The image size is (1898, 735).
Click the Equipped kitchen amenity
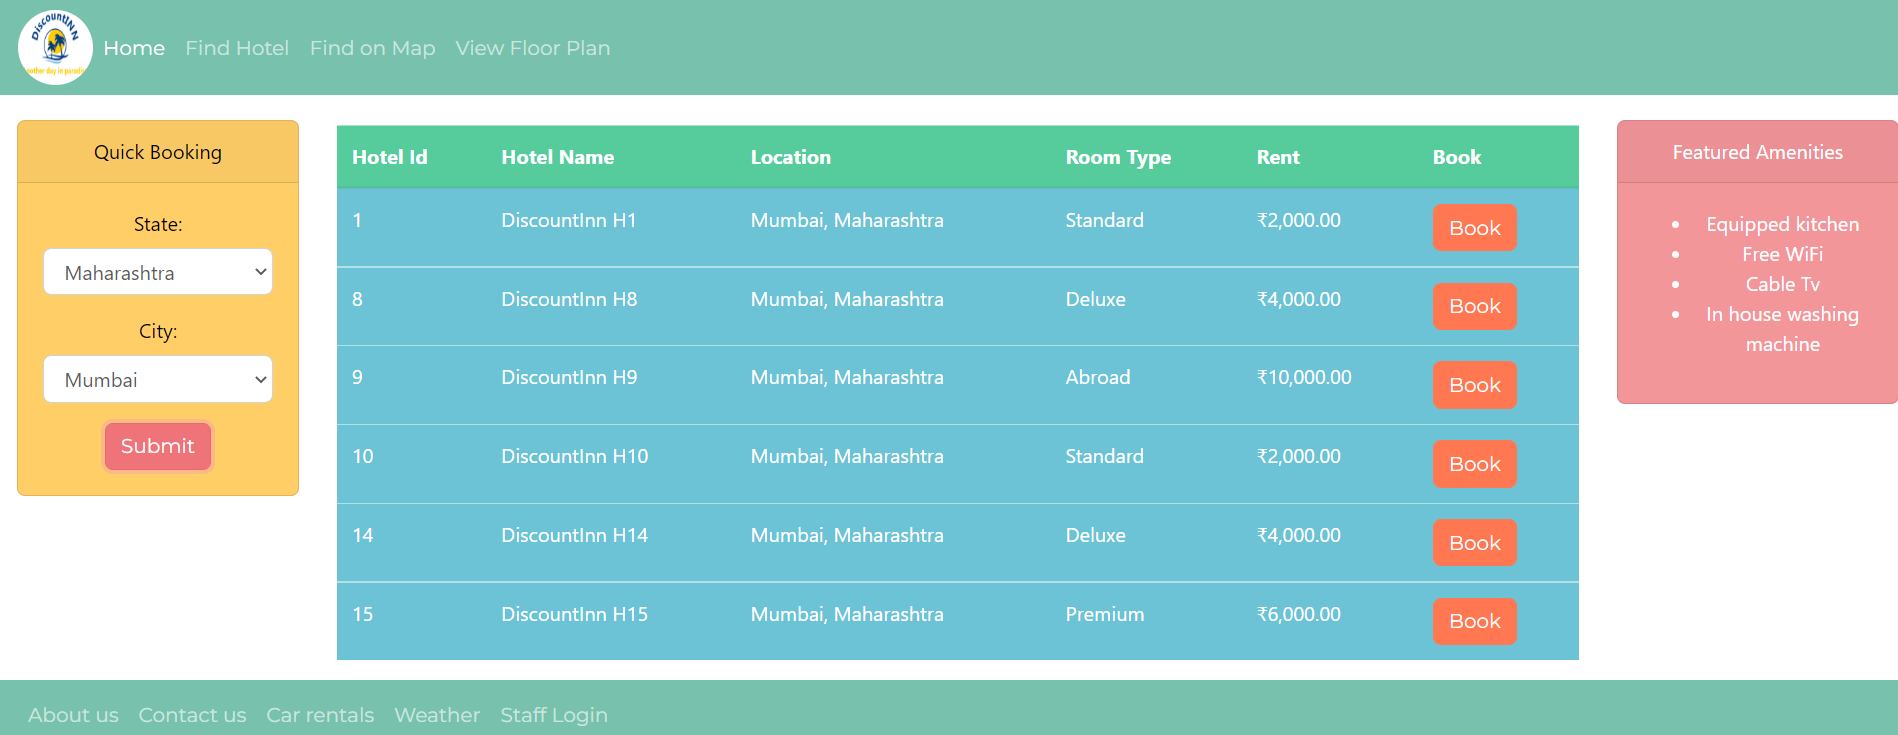[x=1783, y=224]
